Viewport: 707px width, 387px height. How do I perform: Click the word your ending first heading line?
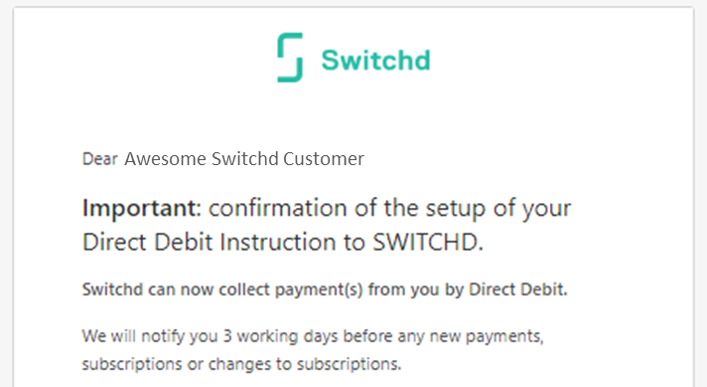tap(546, 209)
